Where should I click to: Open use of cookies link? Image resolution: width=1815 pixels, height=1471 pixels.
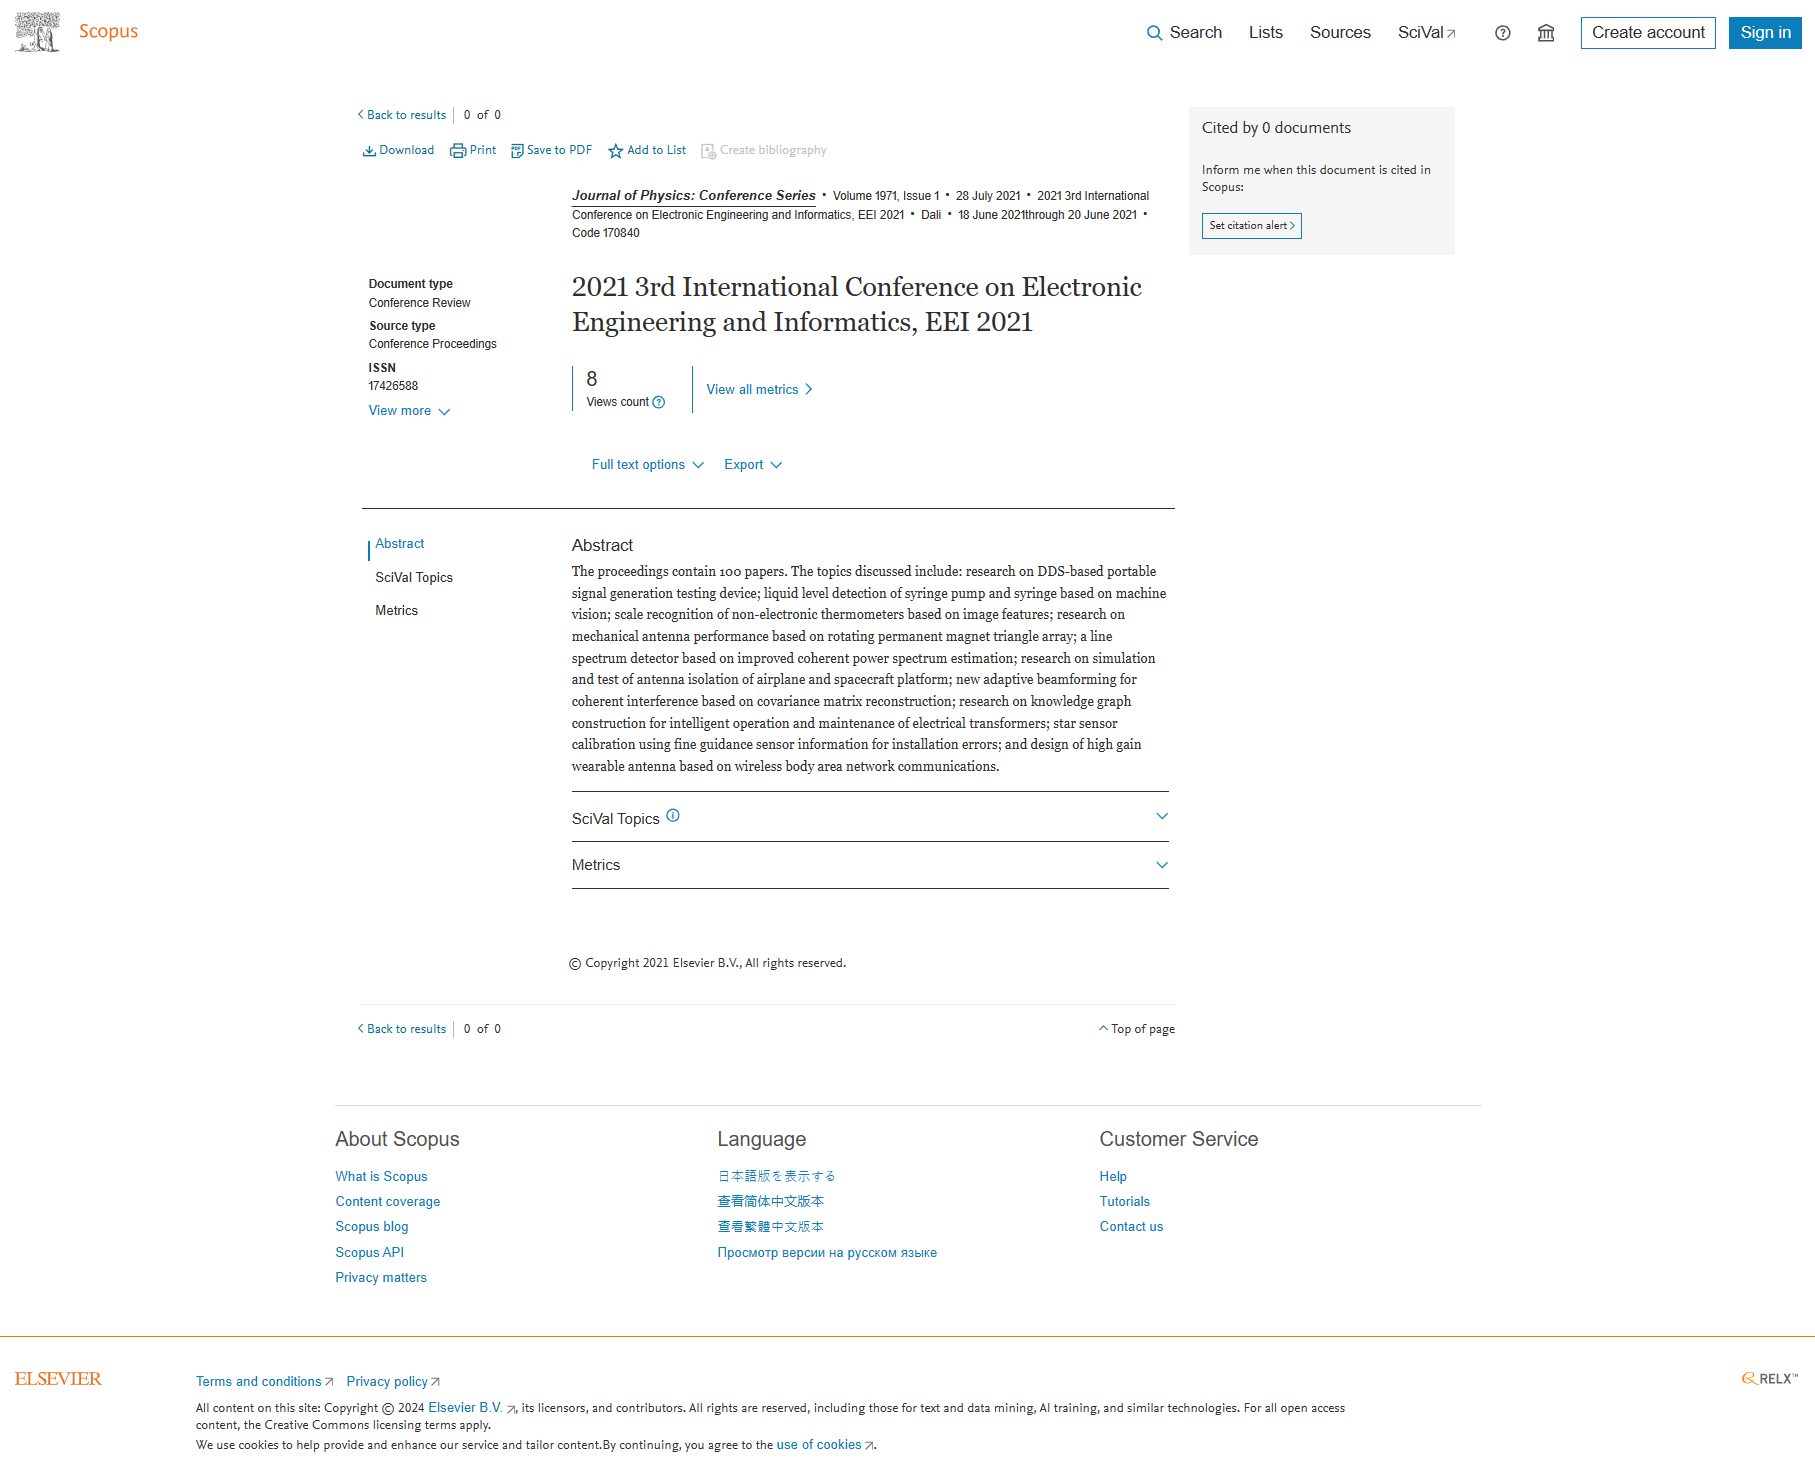click(x=825, y=1445)
